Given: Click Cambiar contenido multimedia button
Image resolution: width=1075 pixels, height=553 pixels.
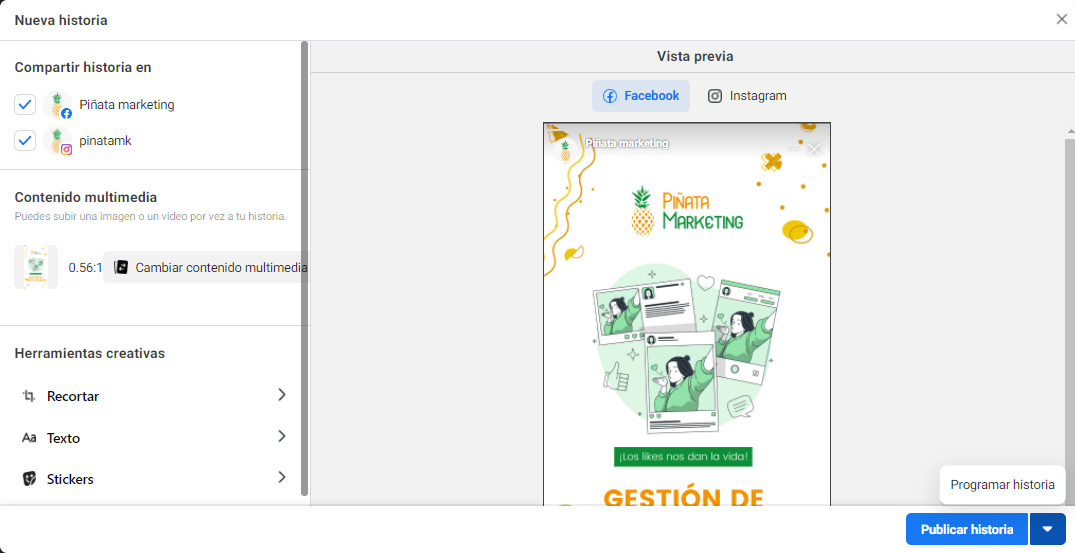Looking at the screenshot, I should coord(206,267).
